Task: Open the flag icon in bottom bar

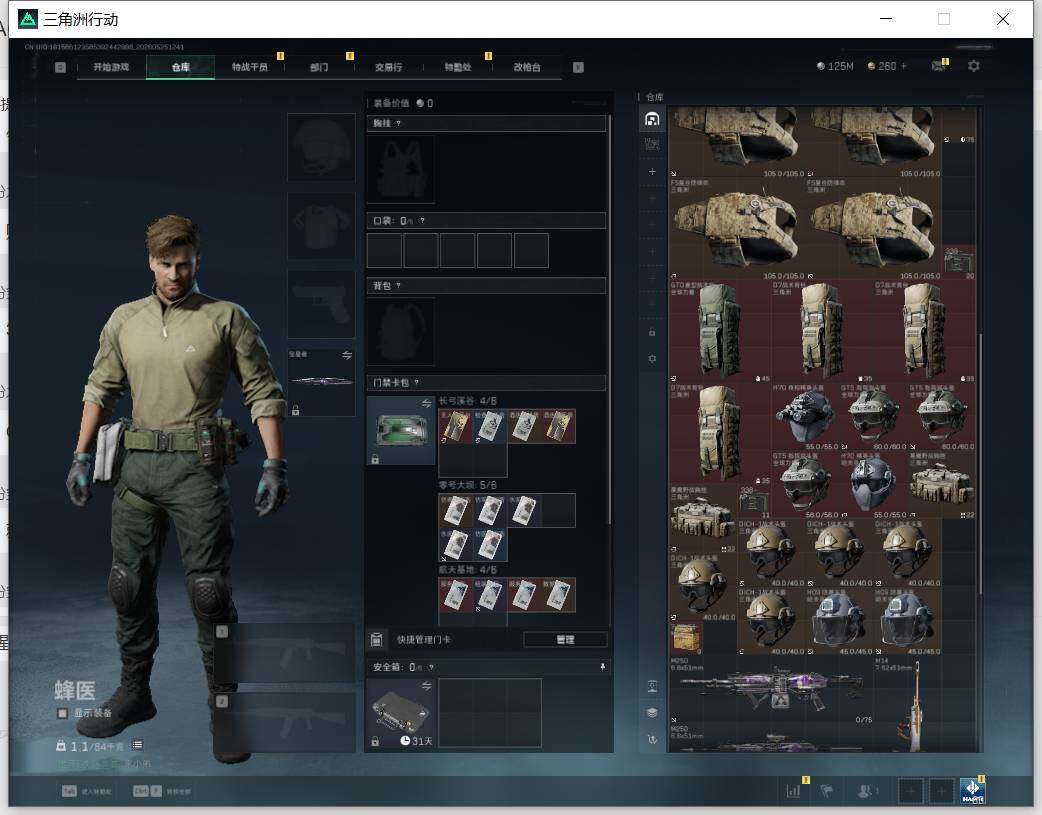Action: click(827, 790)
